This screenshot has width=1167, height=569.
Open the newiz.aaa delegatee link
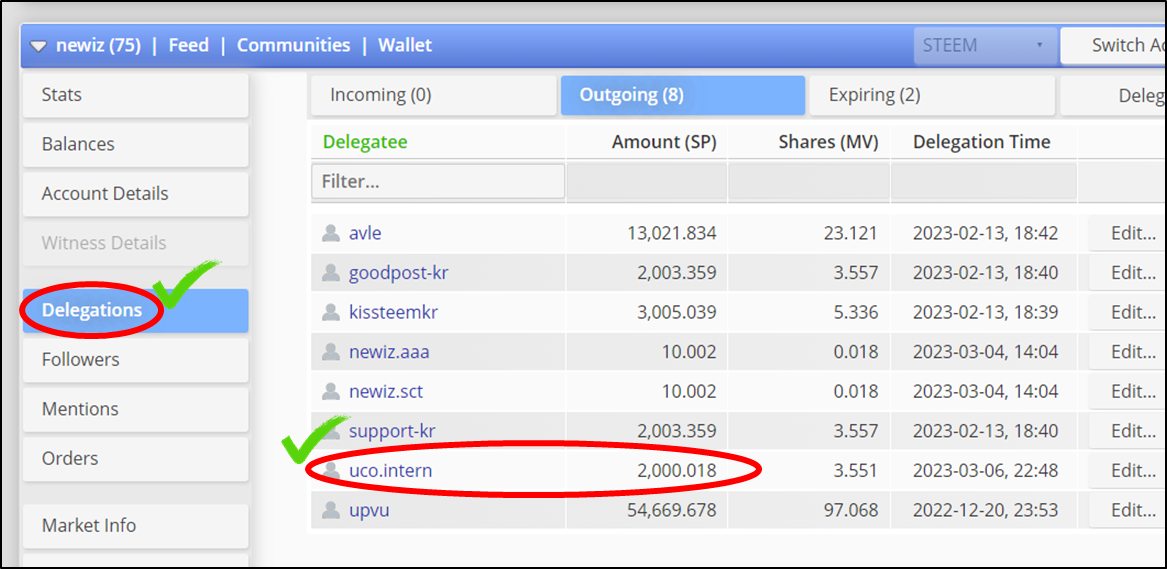[x=389, y=352]
